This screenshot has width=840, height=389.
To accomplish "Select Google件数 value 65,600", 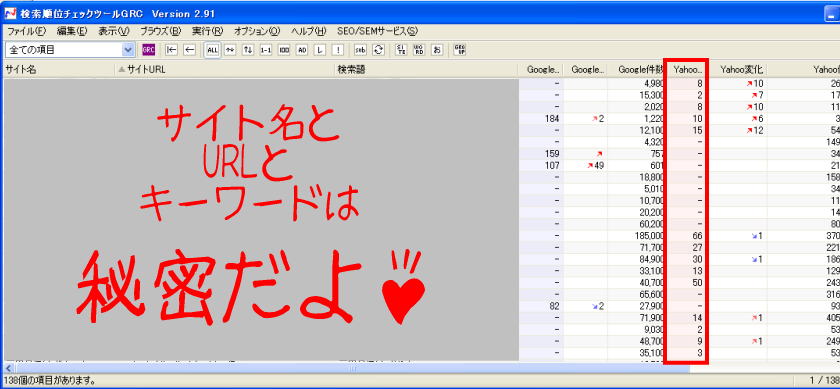I will [x=651, y=294].
